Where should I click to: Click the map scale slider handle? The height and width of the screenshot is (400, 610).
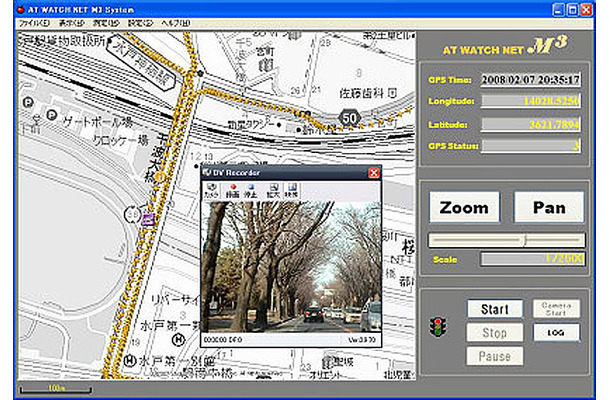point(525,240)
